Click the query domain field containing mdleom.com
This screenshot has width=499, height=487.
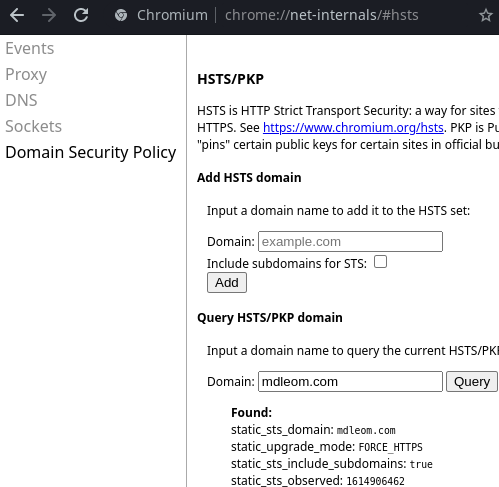[x=350, y=382]
